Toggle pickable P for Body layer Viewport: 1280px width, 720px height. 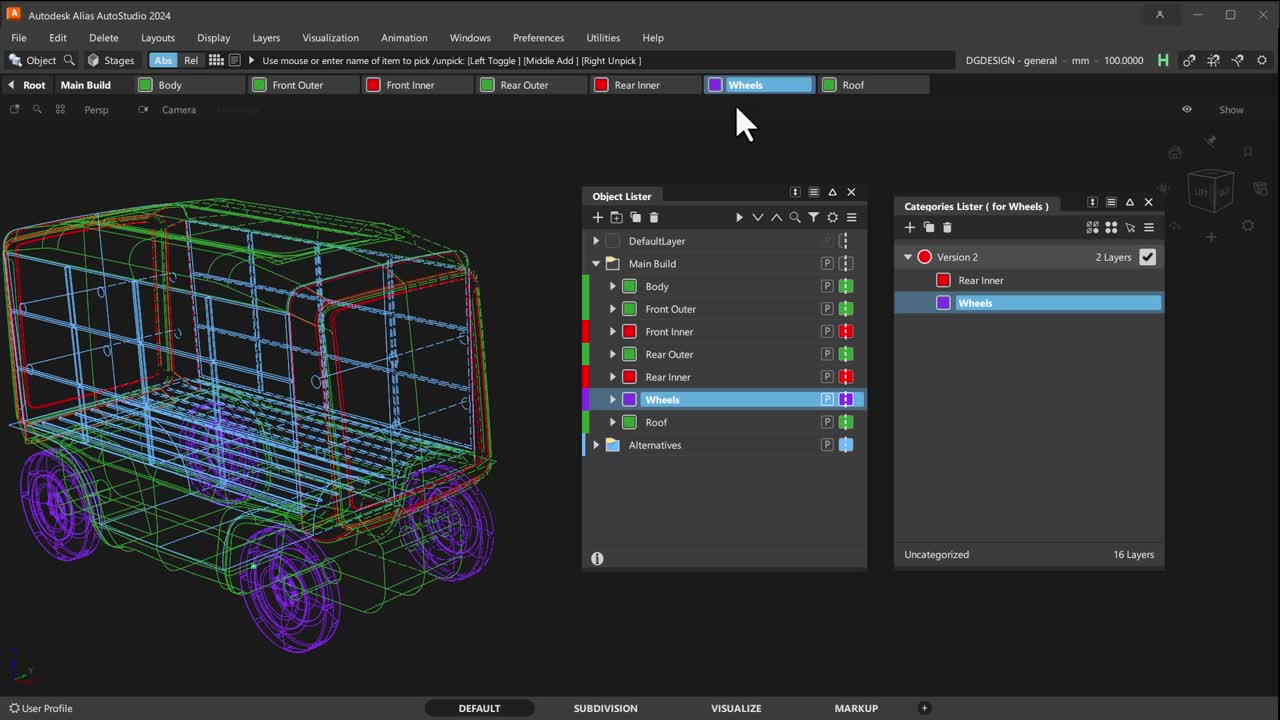coord(827,286)
